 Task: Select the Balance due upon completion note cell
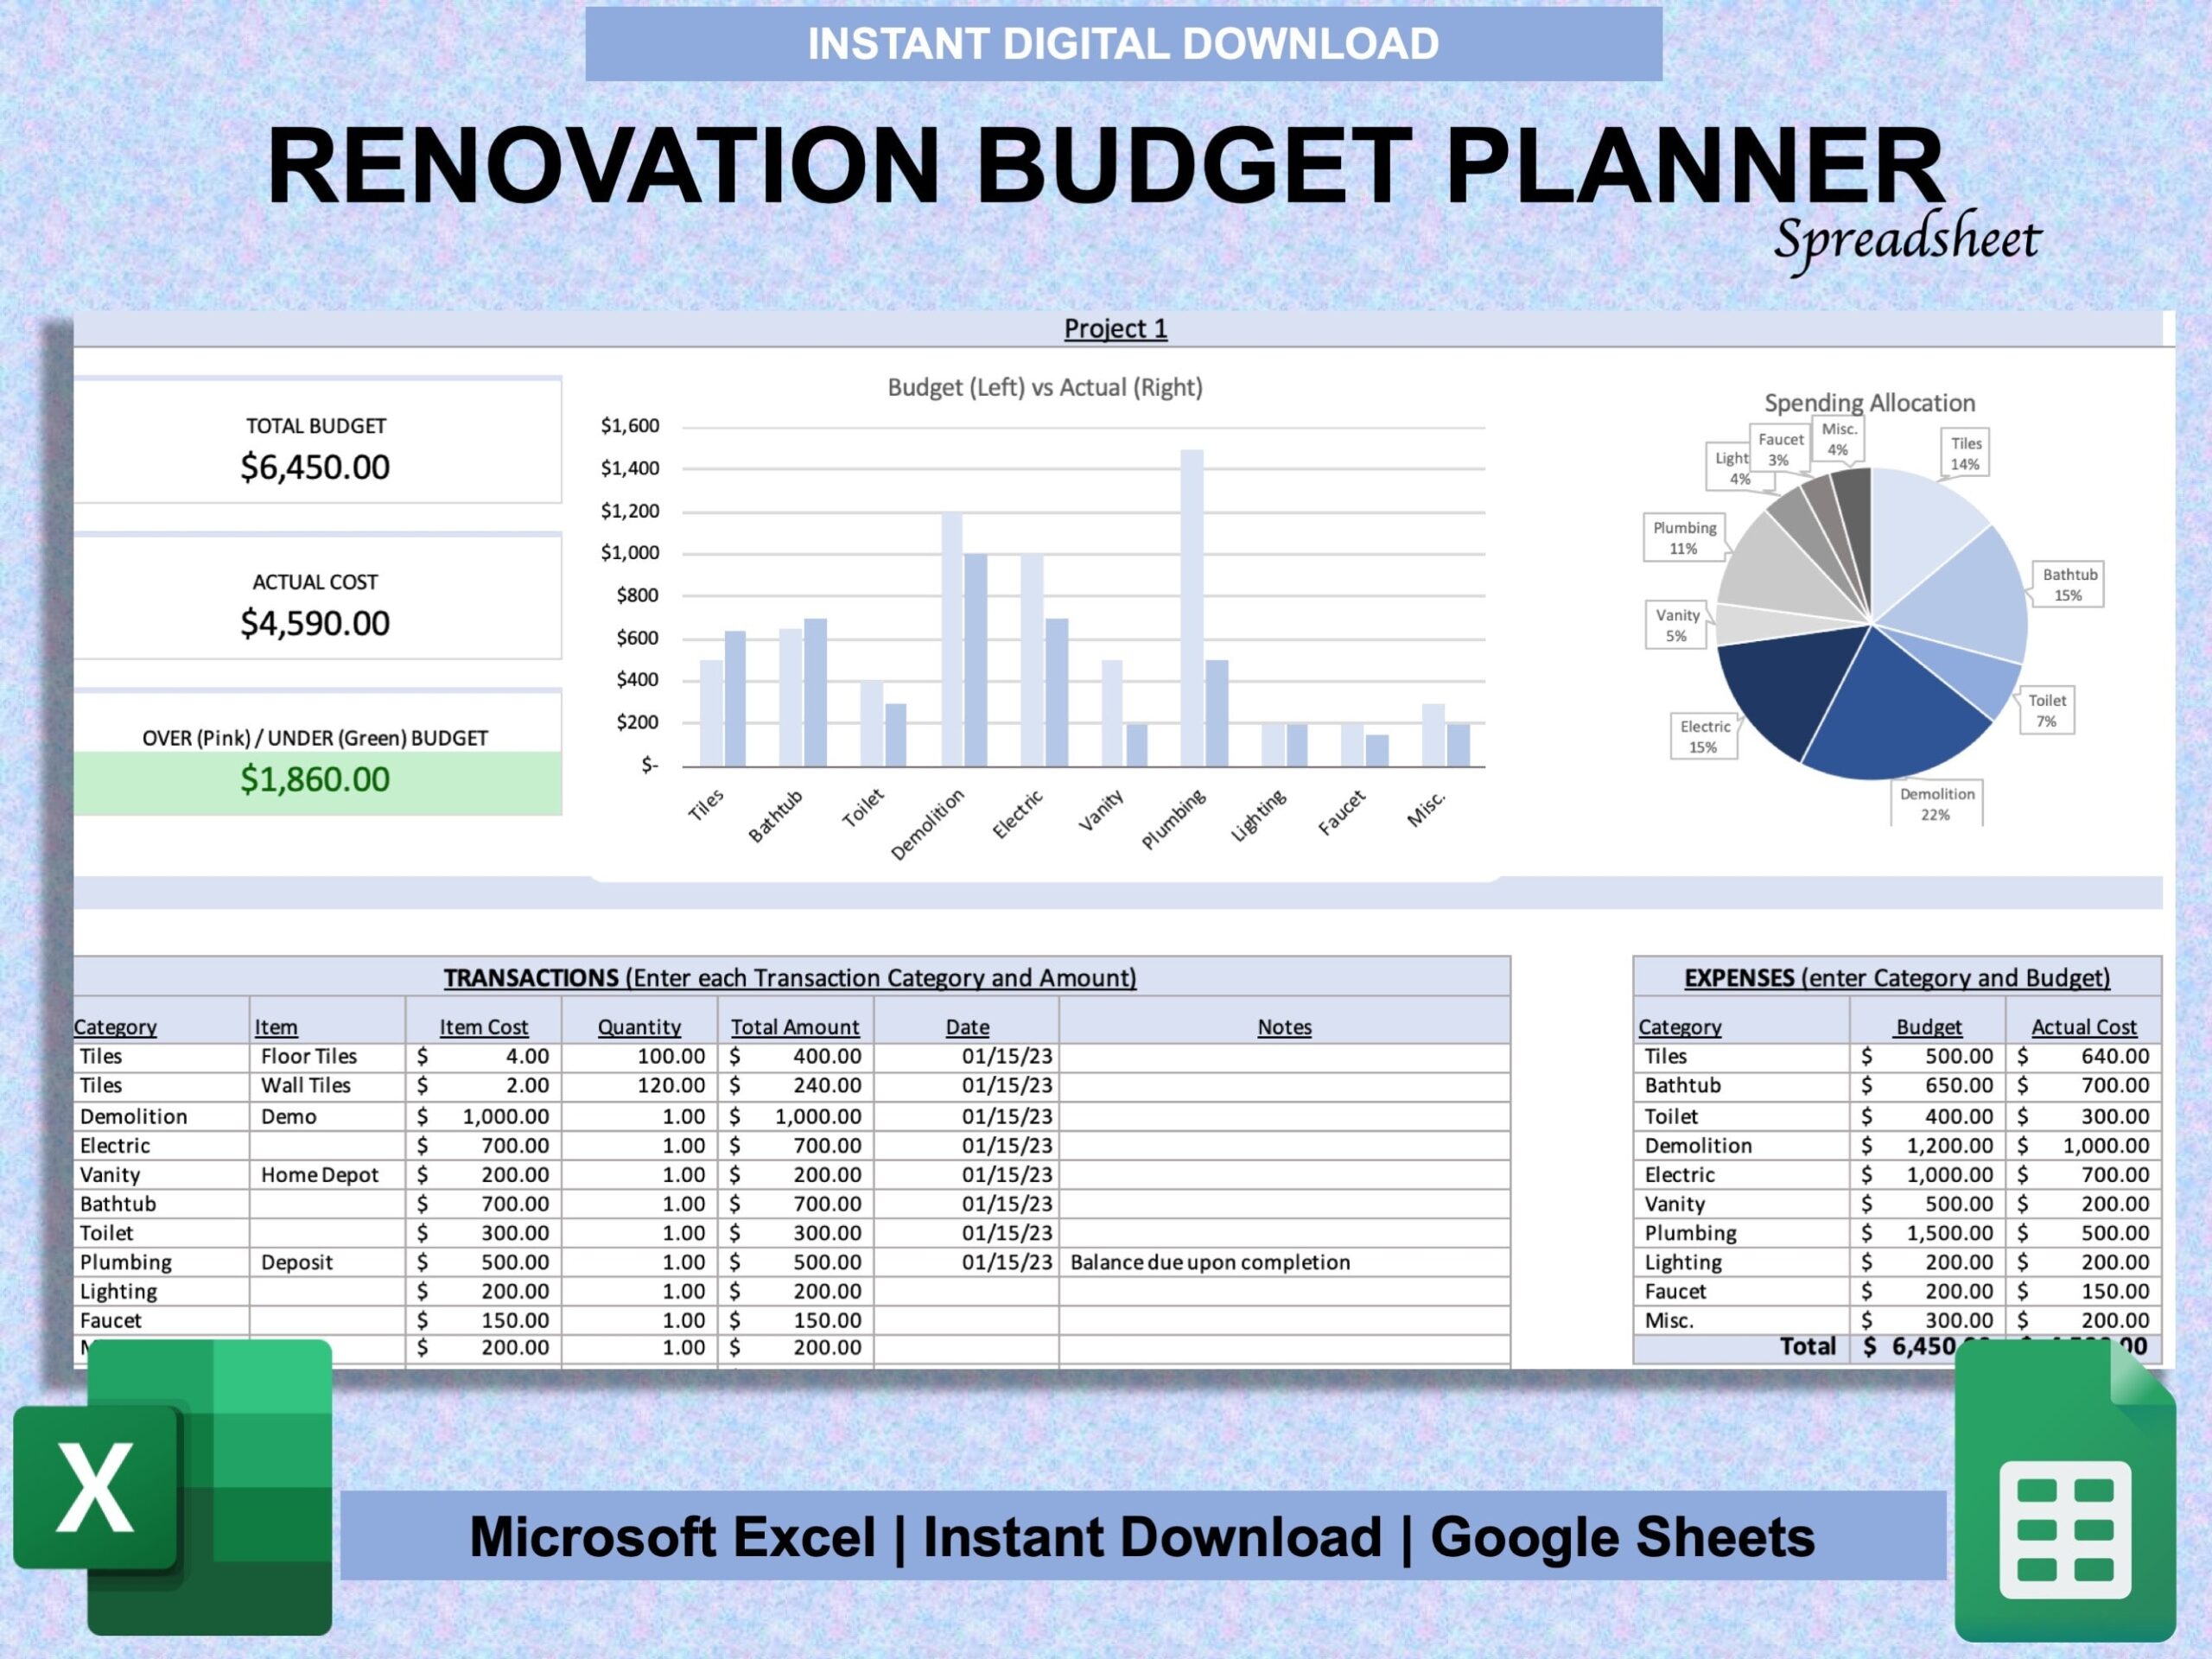[1209, 1262]
